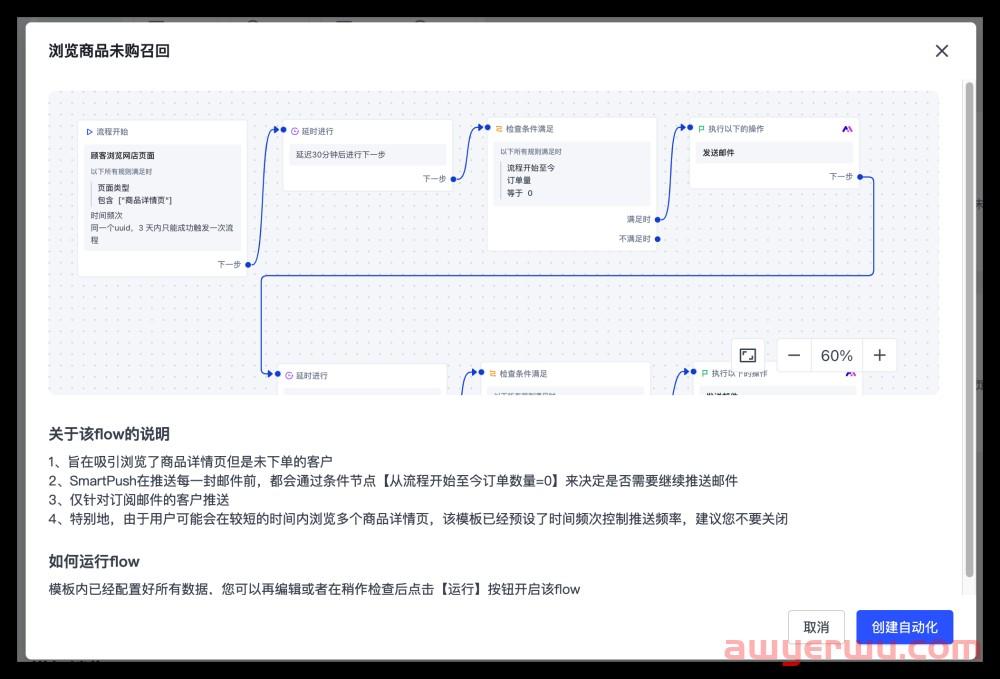Image resolution: width=1000 pixels, height=679 pixels.
Task: Click the clock icon of the lower 延时进行 node
Action: [289, 376]
